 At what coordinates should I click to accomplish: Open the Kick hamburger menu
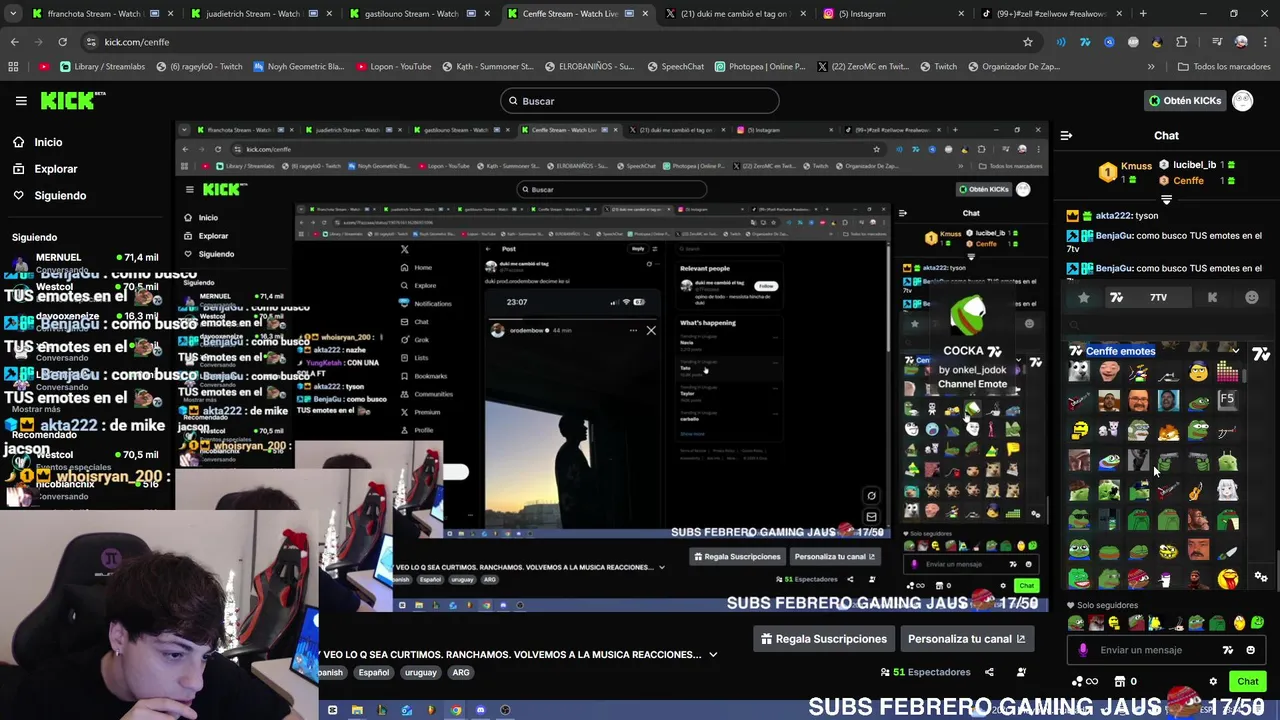point(20,101)
